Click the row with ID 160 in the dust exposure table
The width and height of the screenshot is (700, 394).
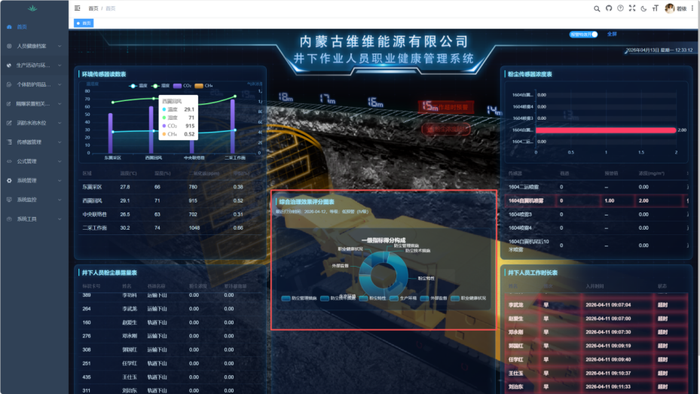click(170, 322)
